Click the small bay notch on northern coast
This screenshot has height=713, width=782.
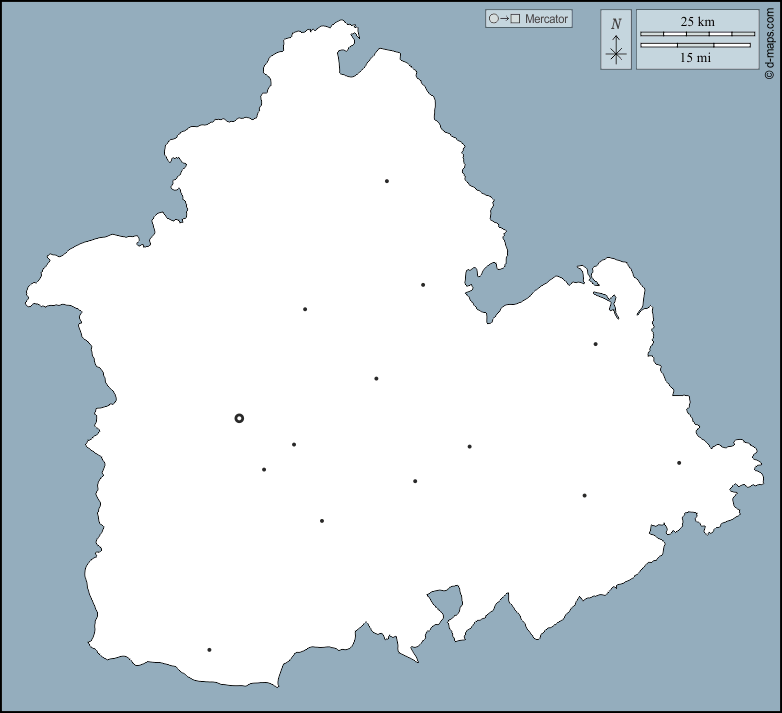pos(350,62)
